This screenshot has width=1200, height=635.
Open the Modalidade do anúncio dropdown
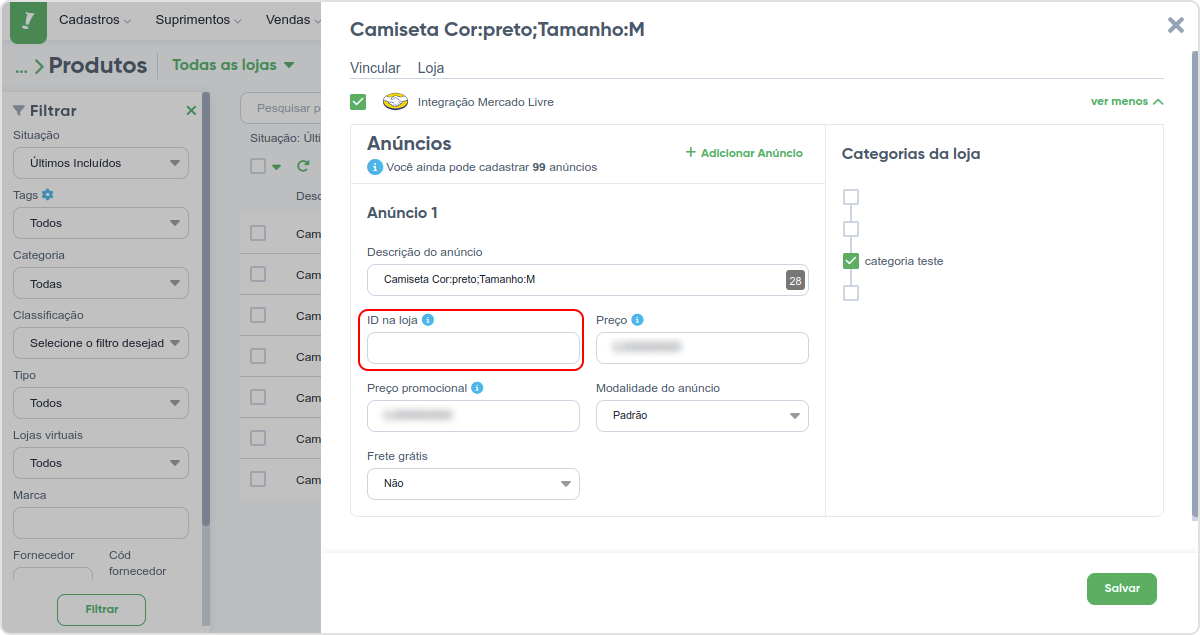(702, 415)
